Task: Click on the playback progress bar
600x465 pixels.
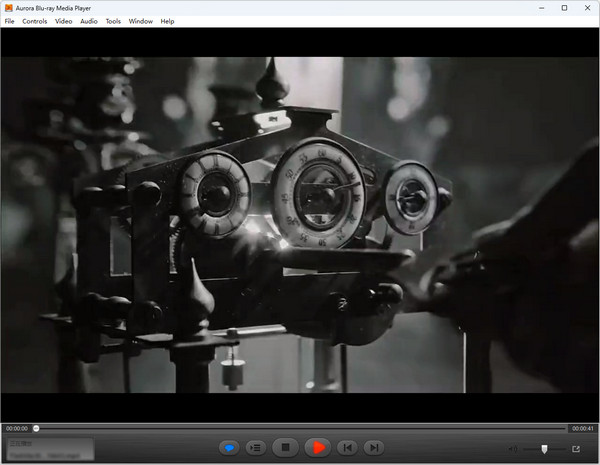Action: pos(300,428)
